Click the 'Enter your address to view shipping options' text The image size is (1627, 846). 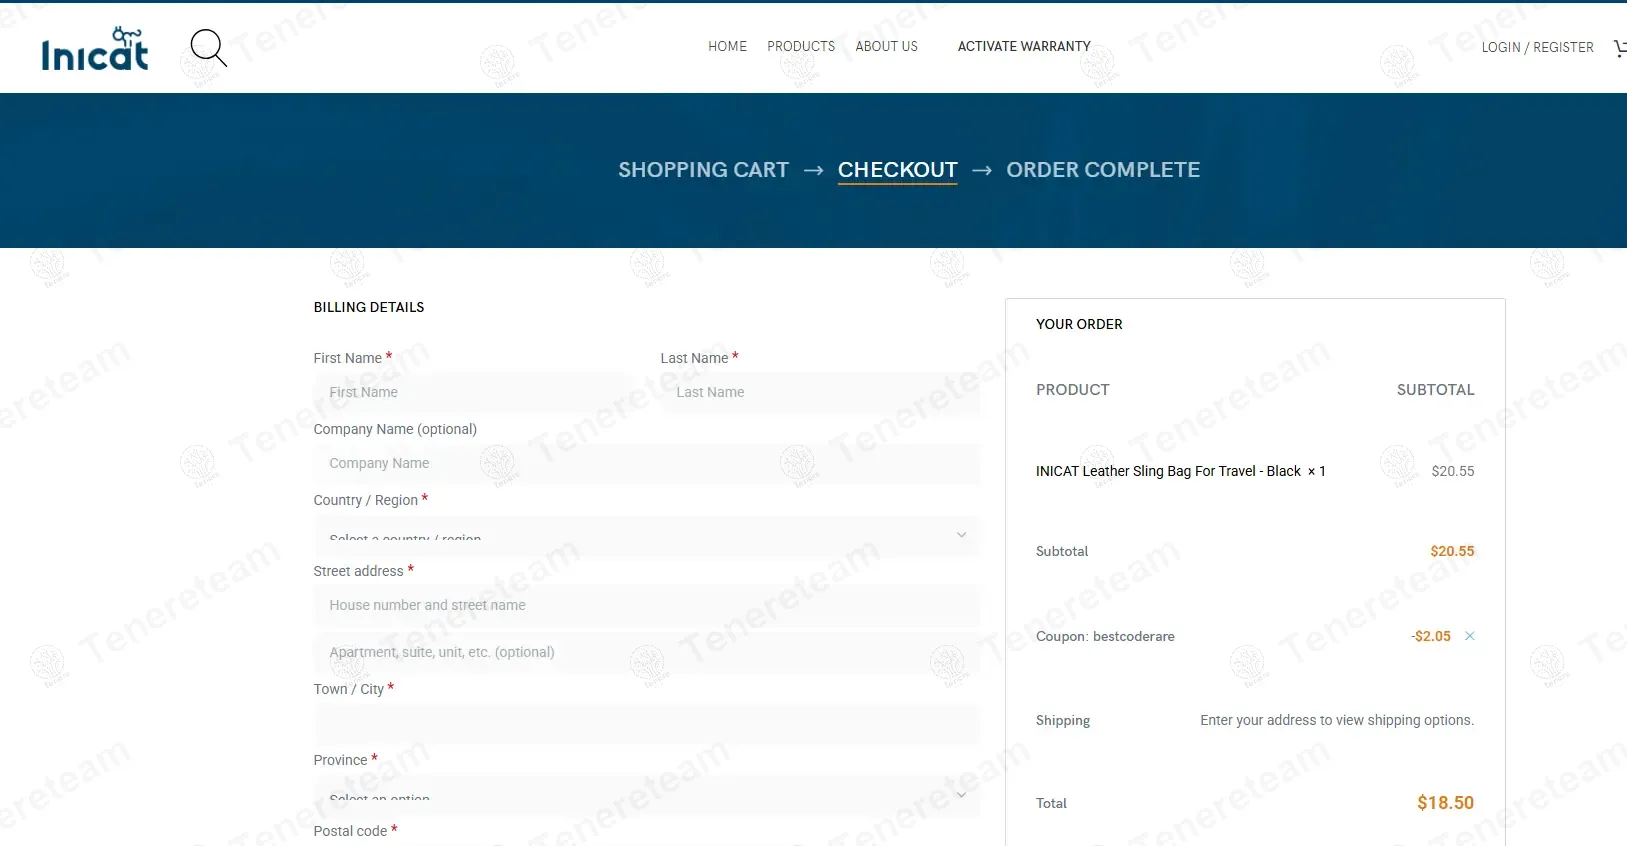point(1337,720)
